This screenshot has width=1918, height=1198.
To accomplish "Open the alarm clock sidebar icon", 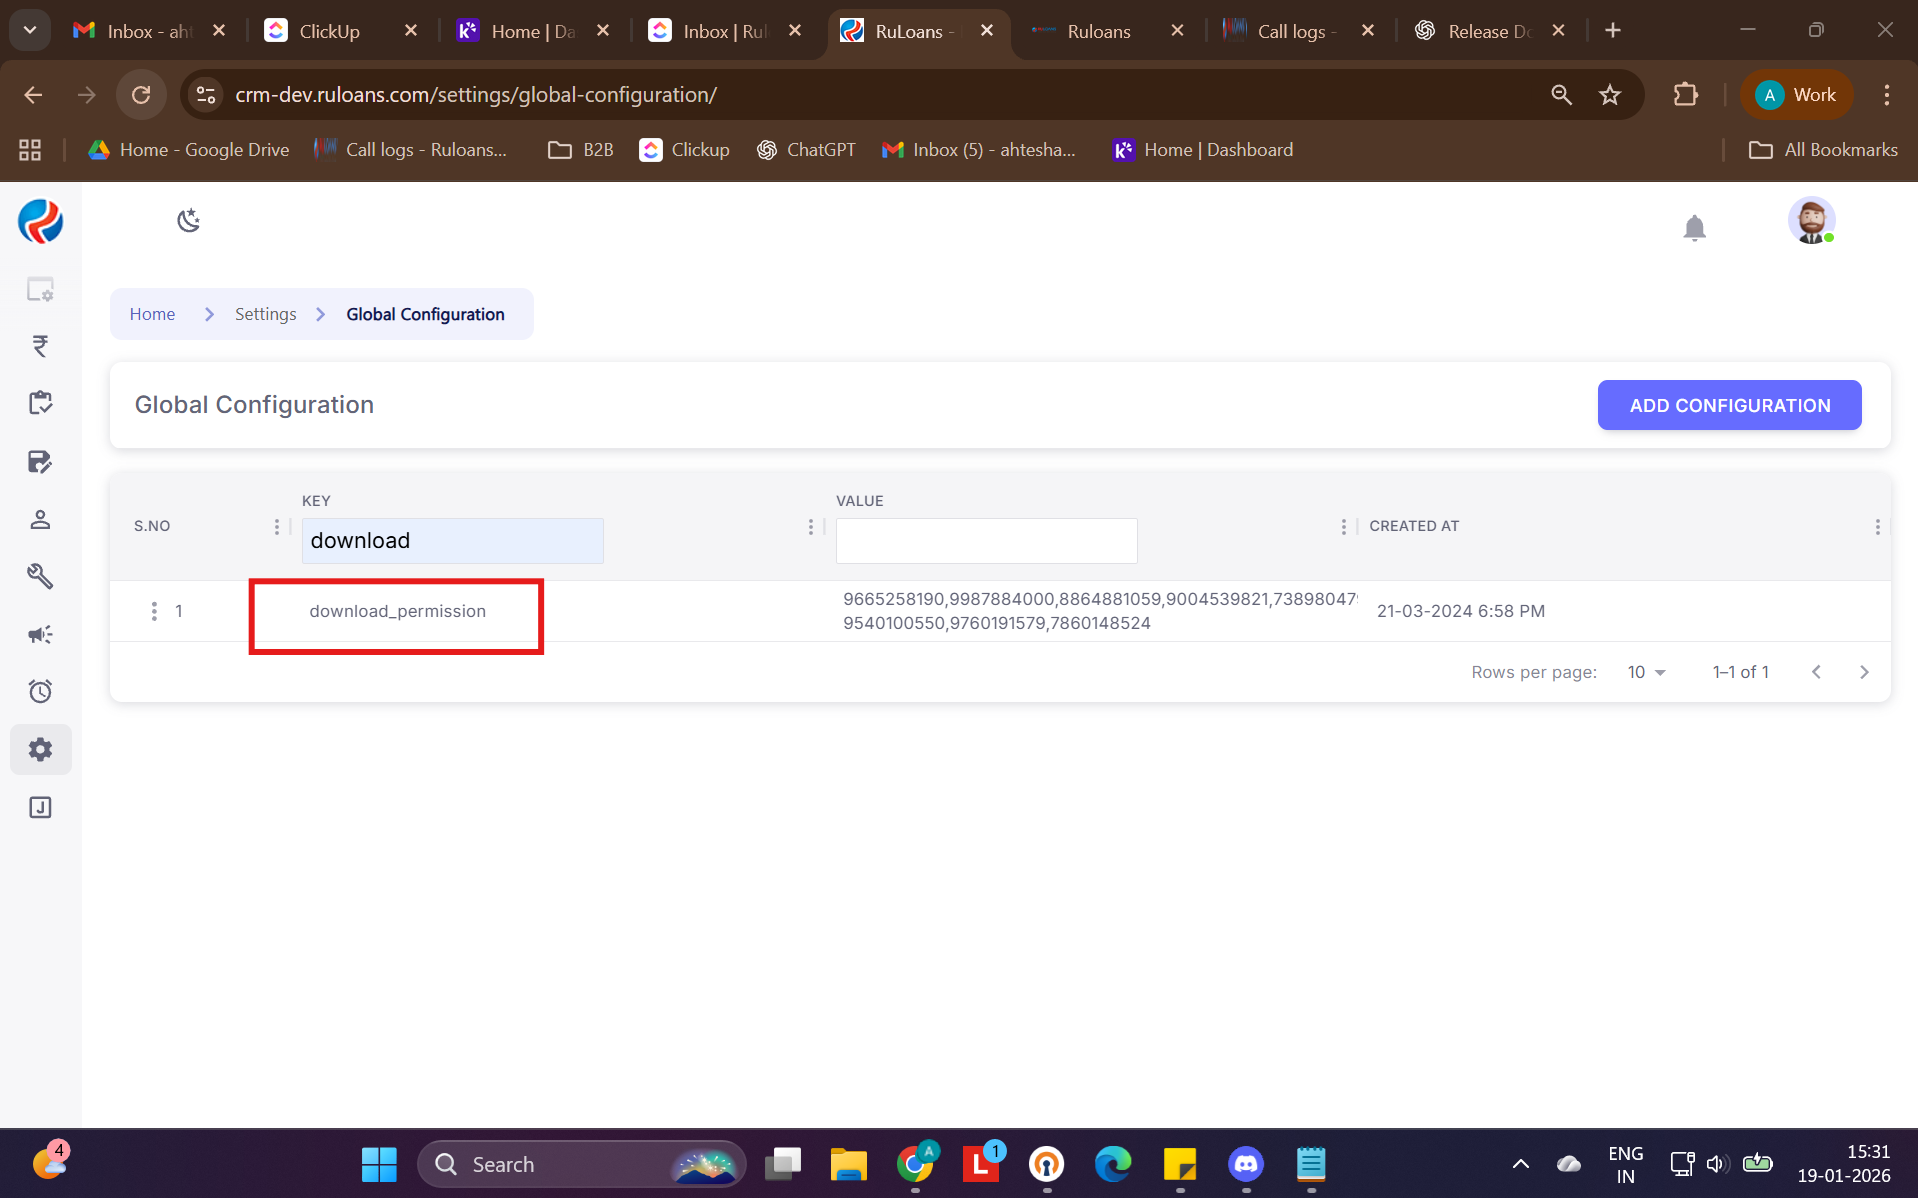I will 40,691.
